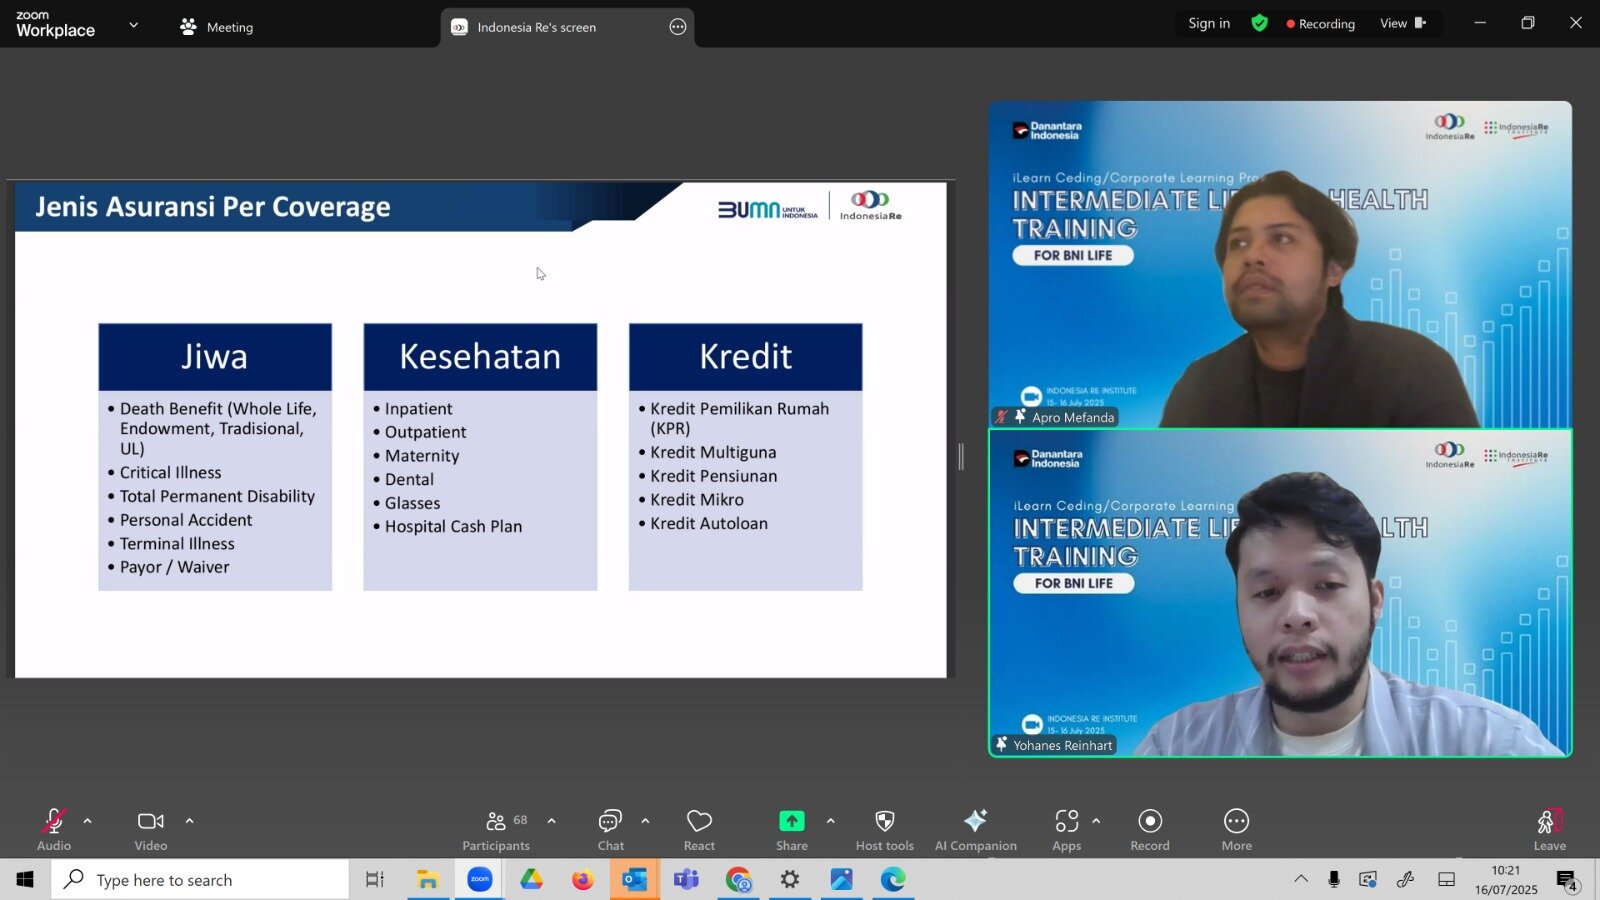The height and width of the screenshot is (900, 1600).
Task: Expand share options arrow next to Share
Action: 830,821
